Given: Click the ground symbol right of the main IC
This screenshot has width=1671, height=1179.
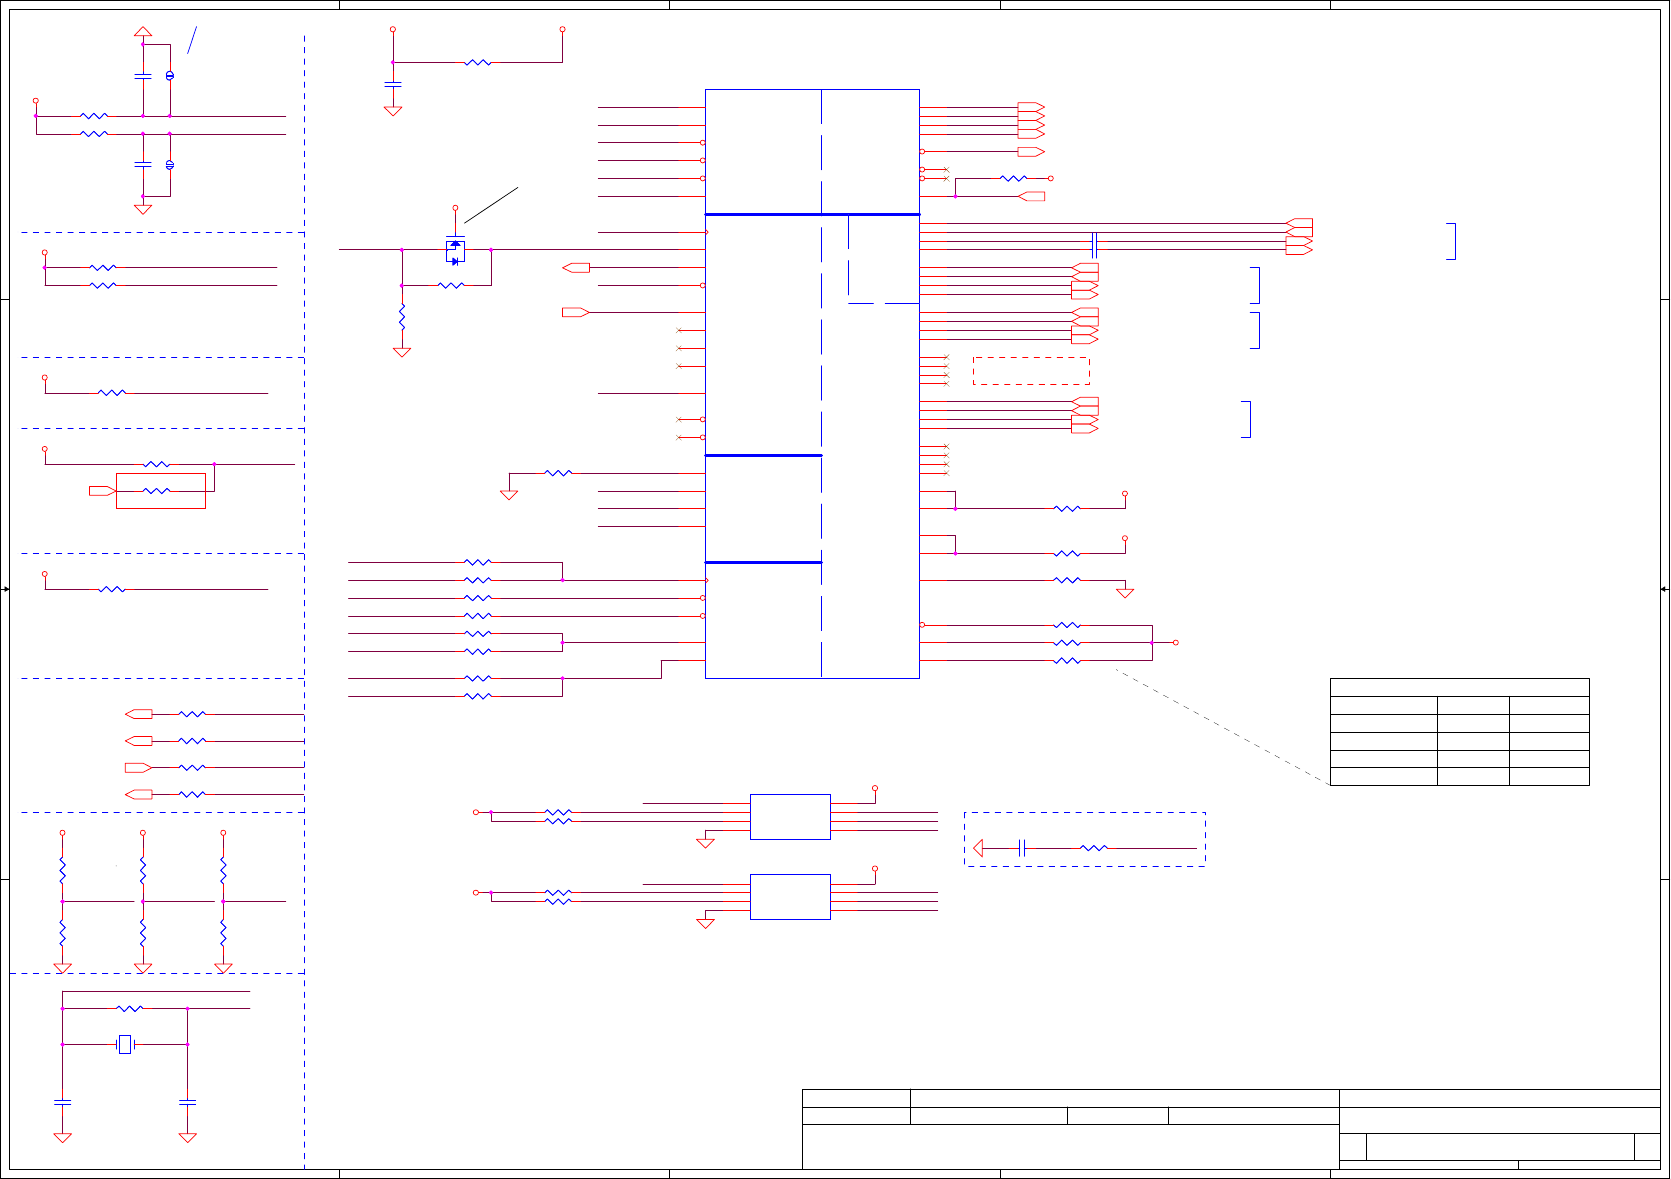Looking at the screenshot, I should click(x=1125, y=593).
